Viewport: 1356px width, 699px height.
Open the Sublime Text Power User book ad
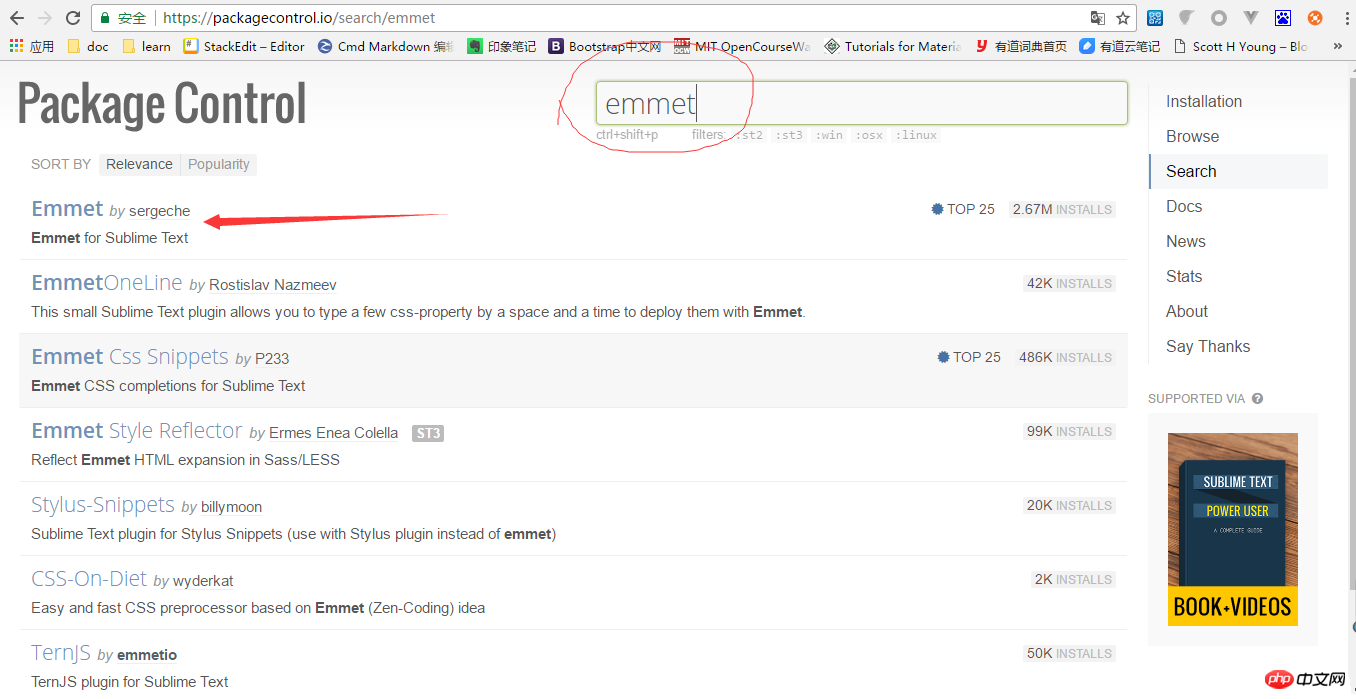pyautogui.click(x=1233, y=529)
